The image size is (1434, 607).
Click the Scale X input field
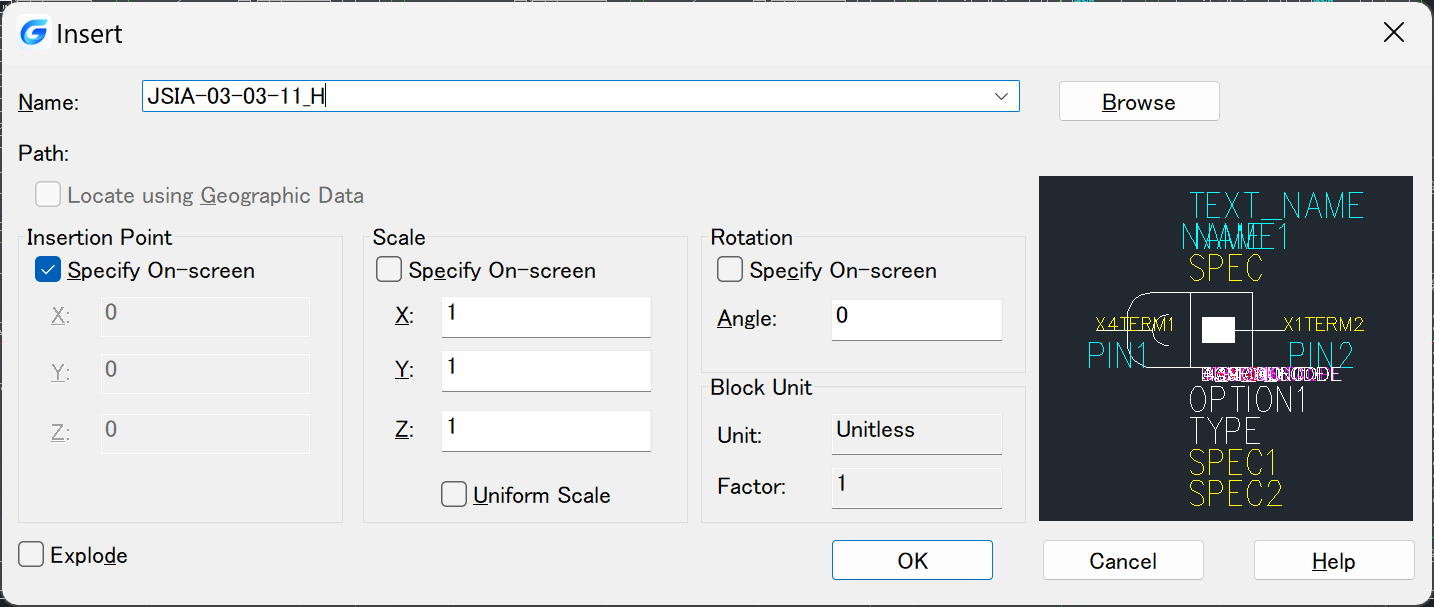546,316
